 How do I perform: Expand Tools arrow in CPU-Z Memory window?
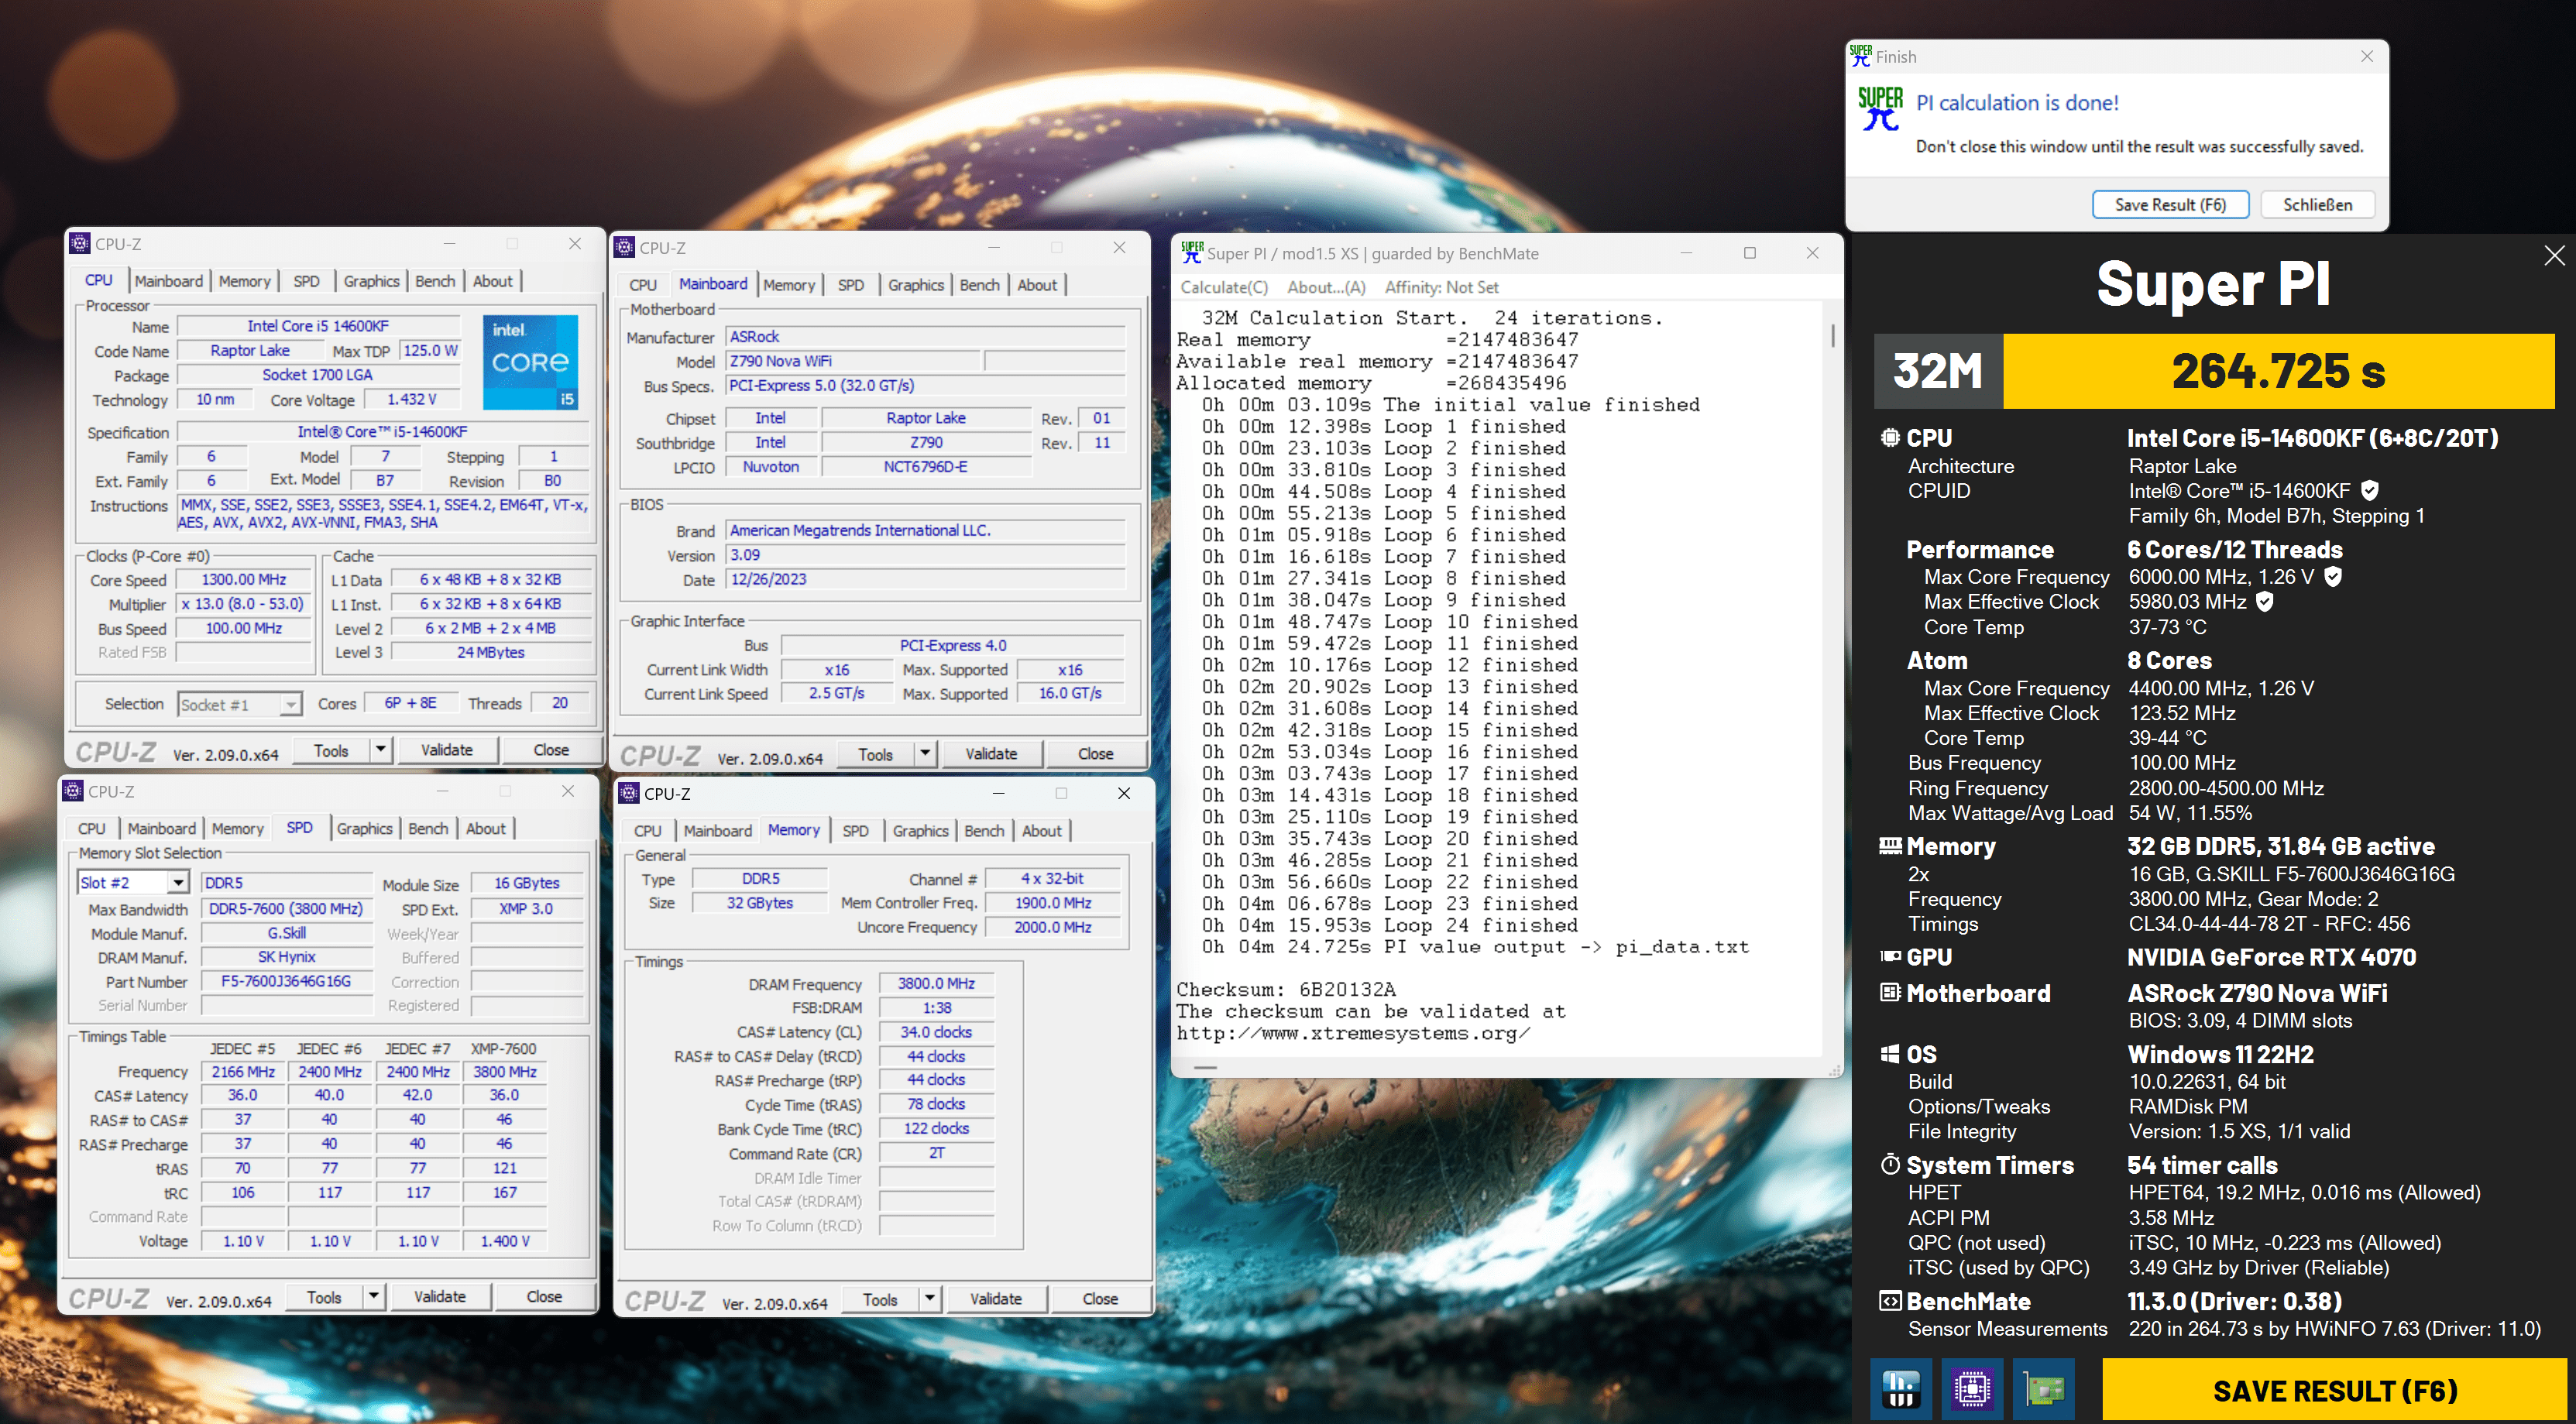929,1298
